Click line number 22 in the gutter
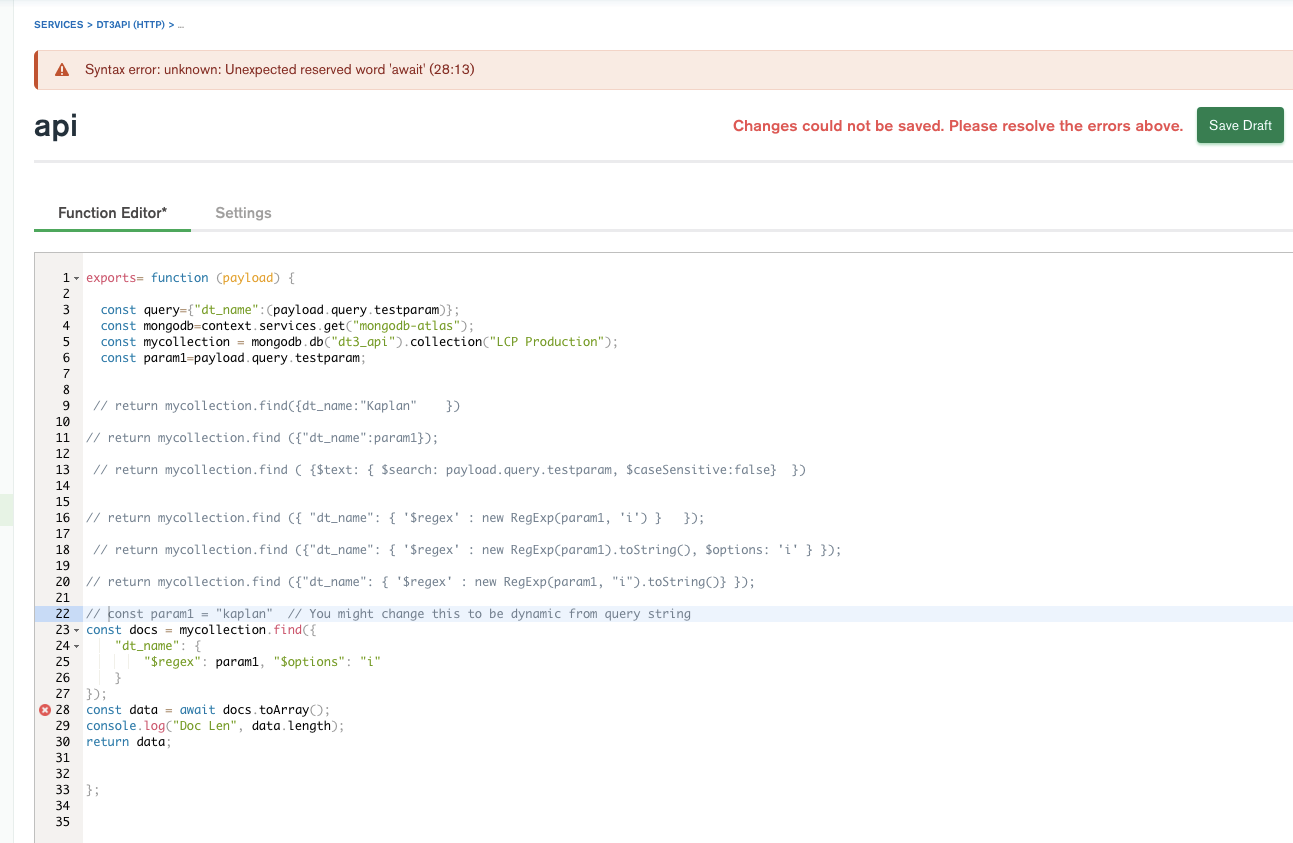This screenshot has height=843, width=1293. click(62, 614)
